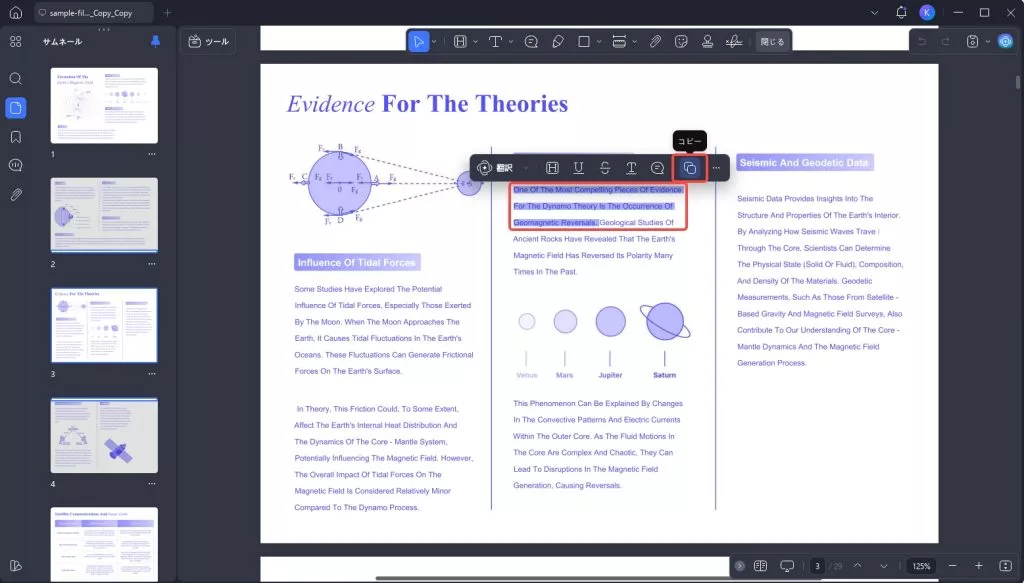
Task: Open the ツール menu
Action: click(208, 42)
